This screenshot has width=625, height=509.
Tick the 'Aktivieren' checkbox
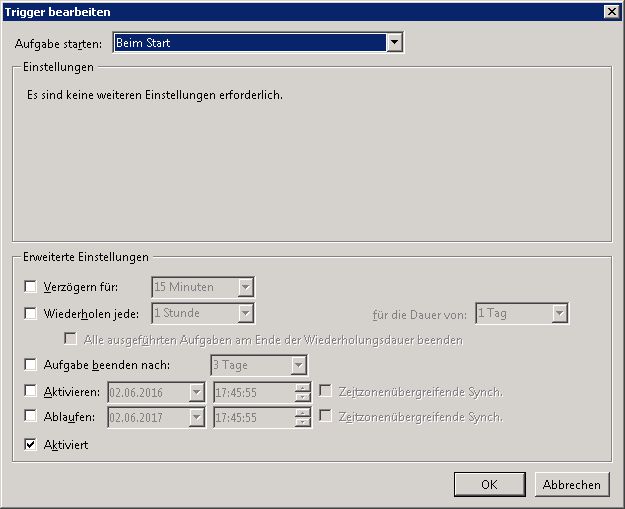click(x=30, y=391)
